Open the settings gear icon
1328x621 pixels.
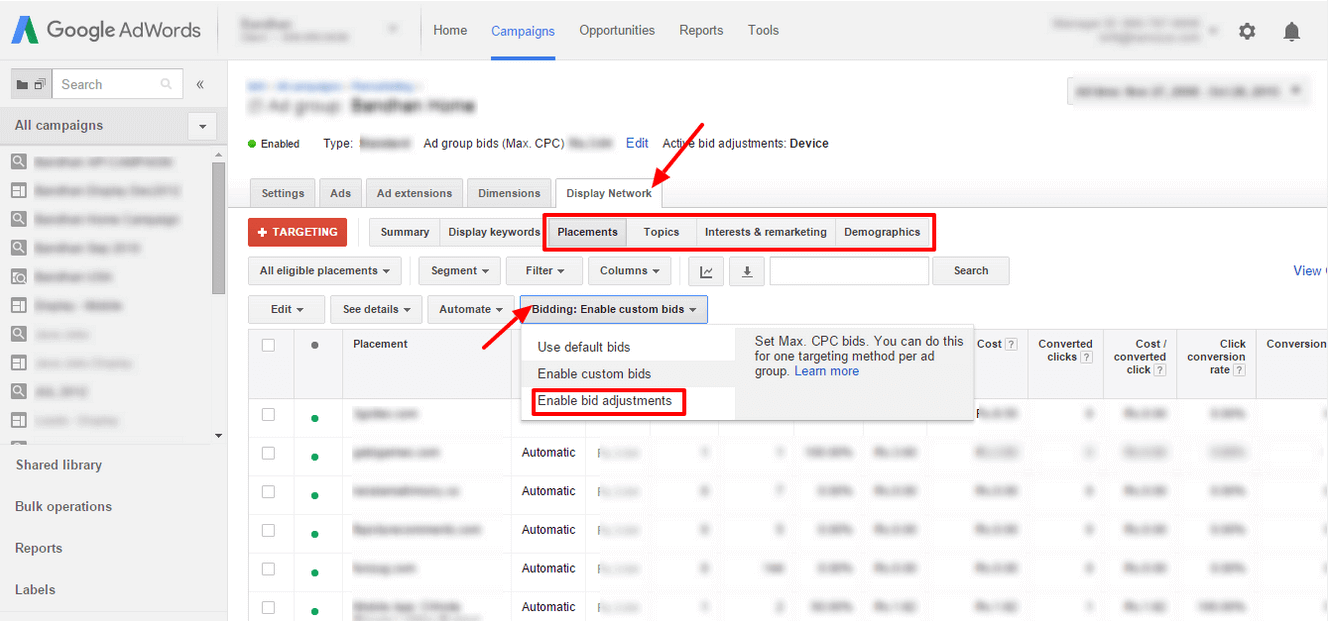coord(1246,31)
